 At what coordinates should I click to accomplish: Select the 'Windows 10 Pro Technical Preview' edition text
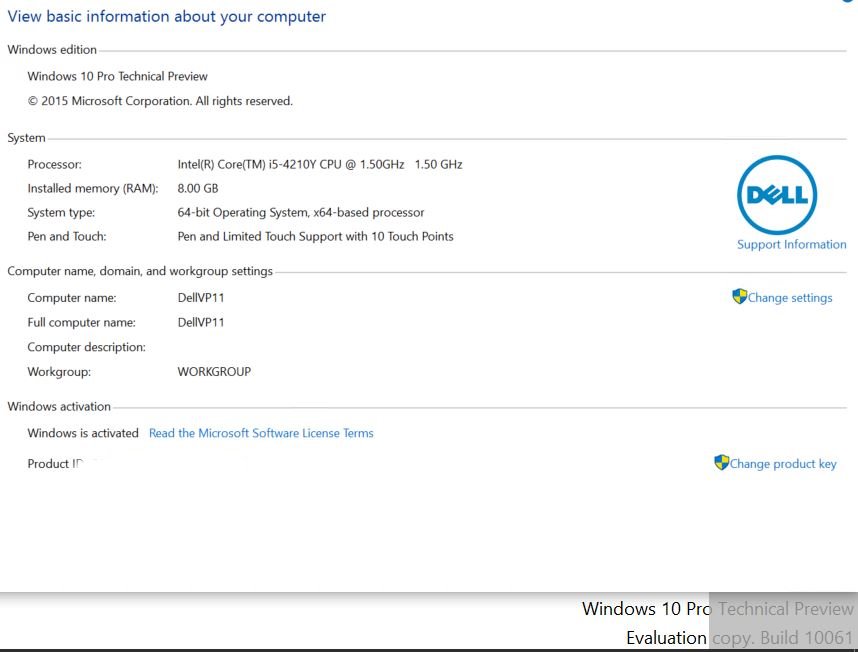(x=118, y=77)
